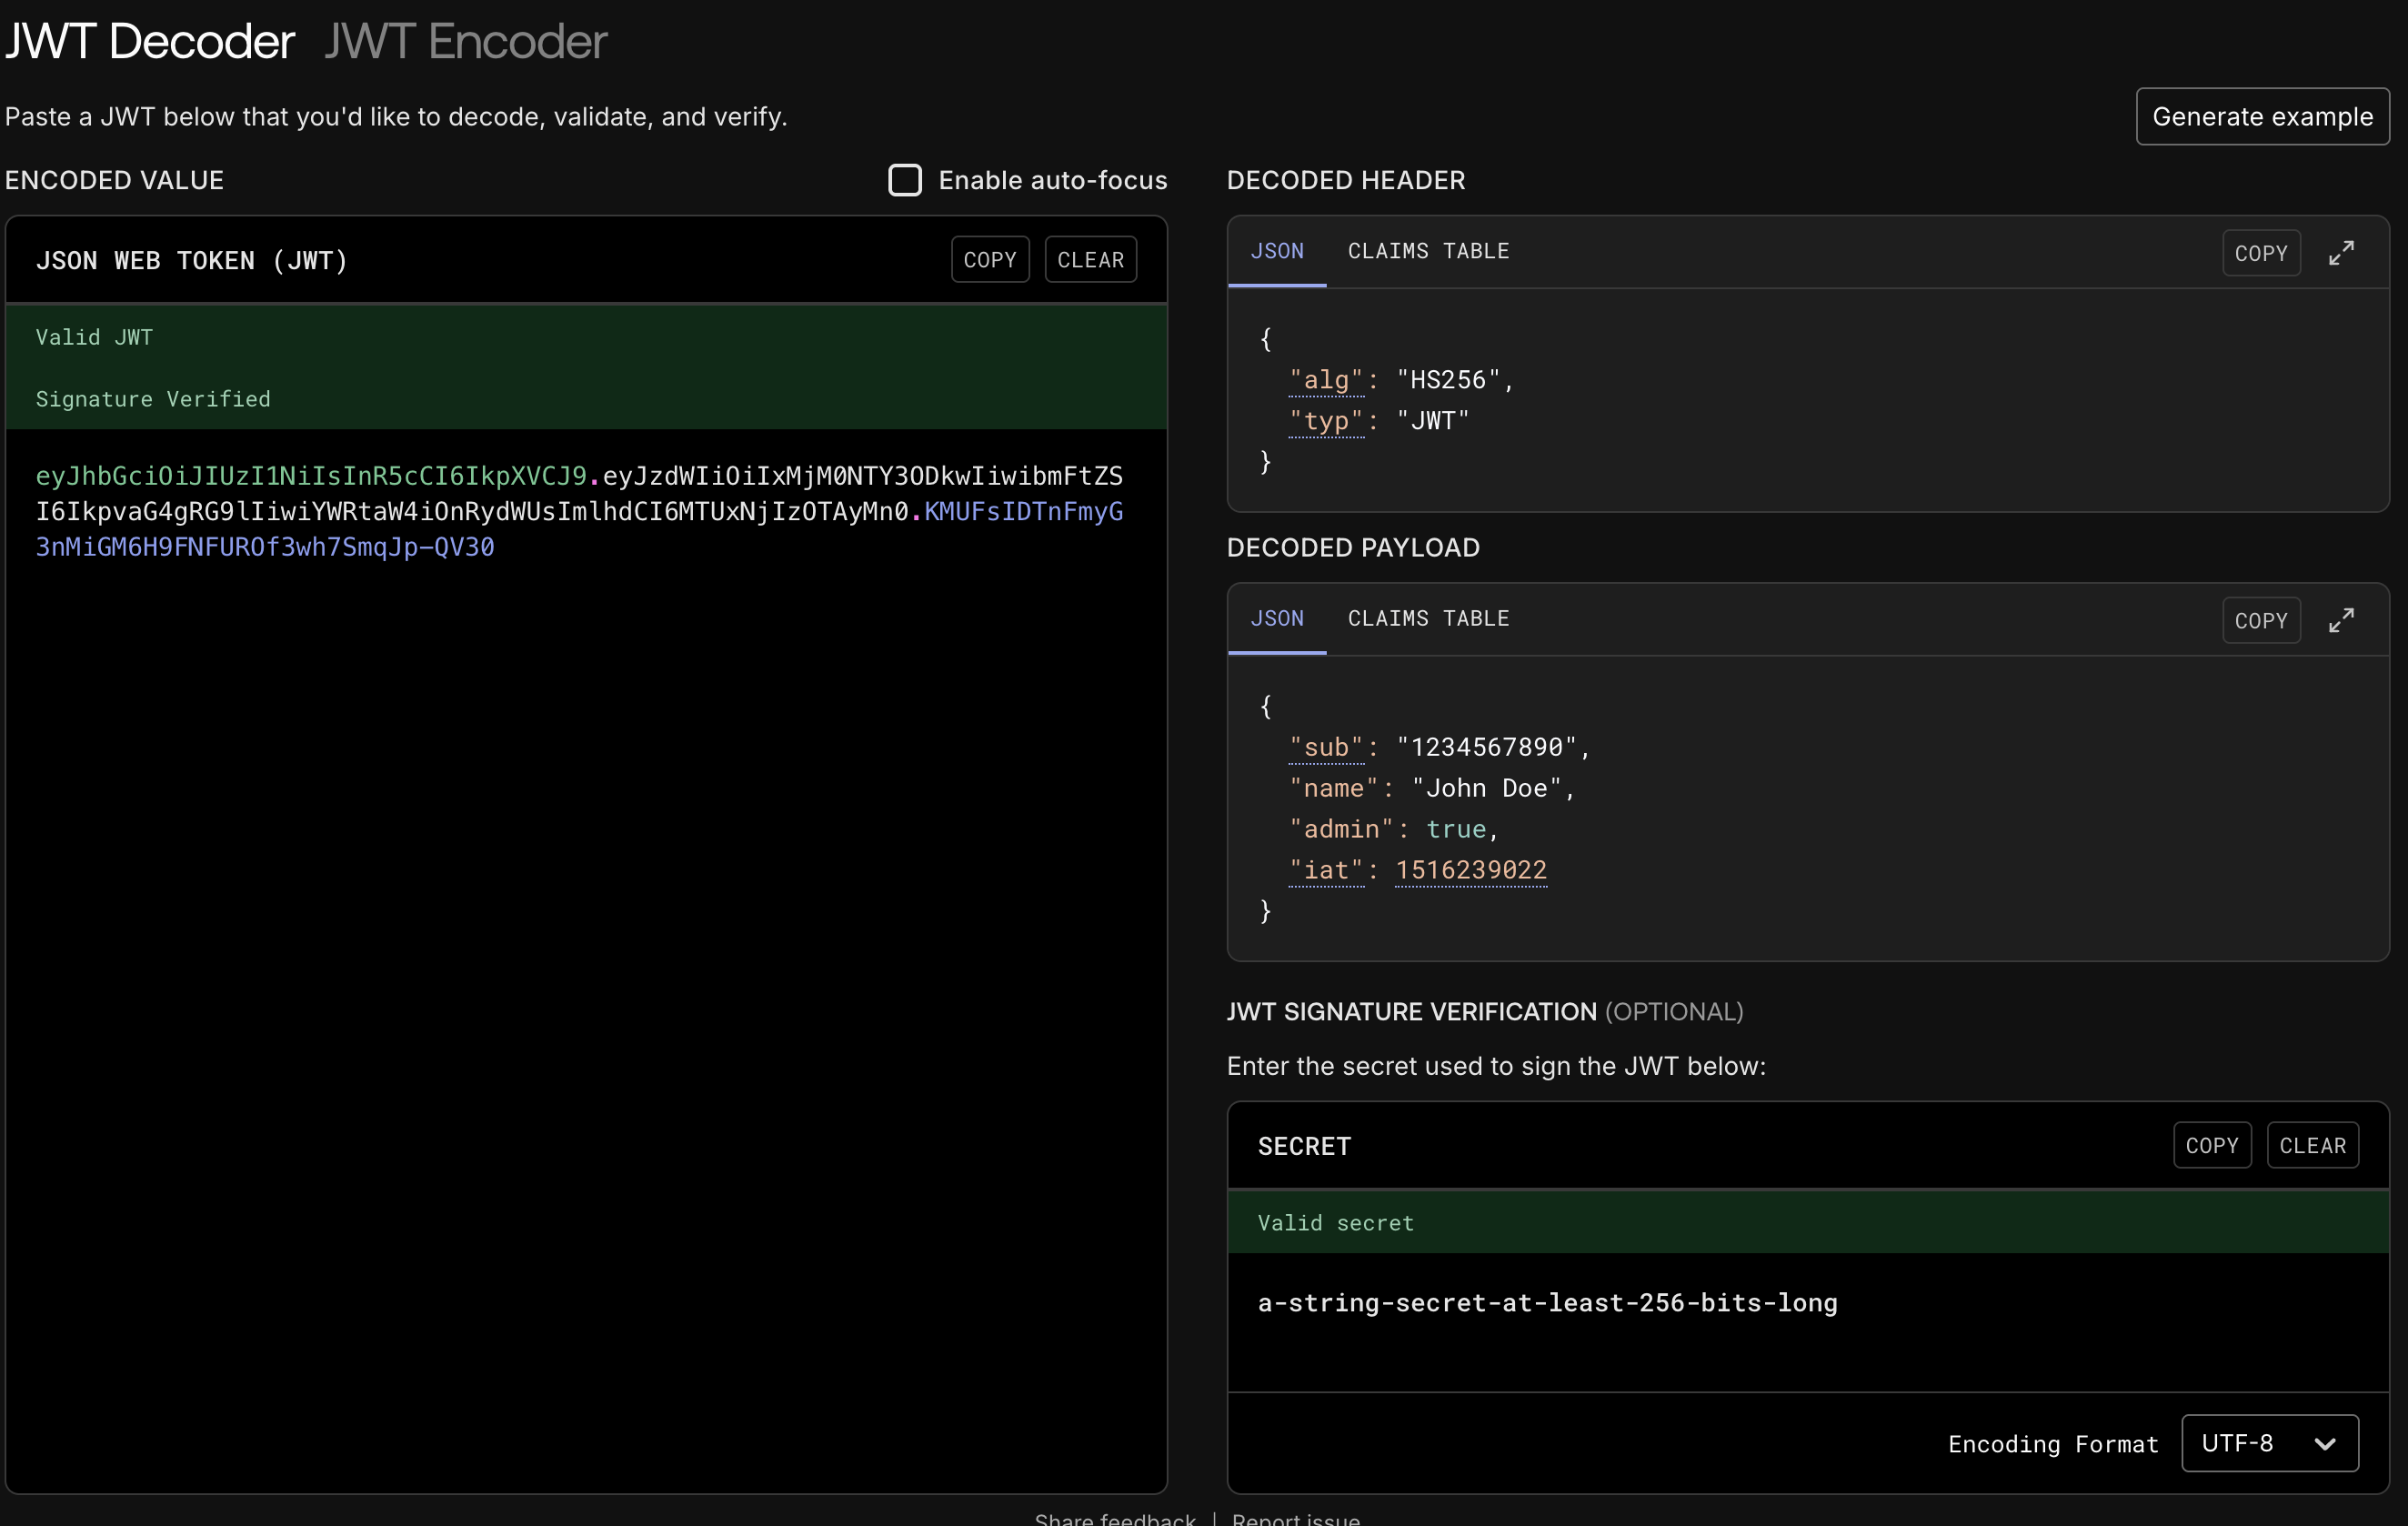Enable the auto-focus checkbox
The width and height of the screenshot is (2408, 1526).
click(x=905, y=180)
